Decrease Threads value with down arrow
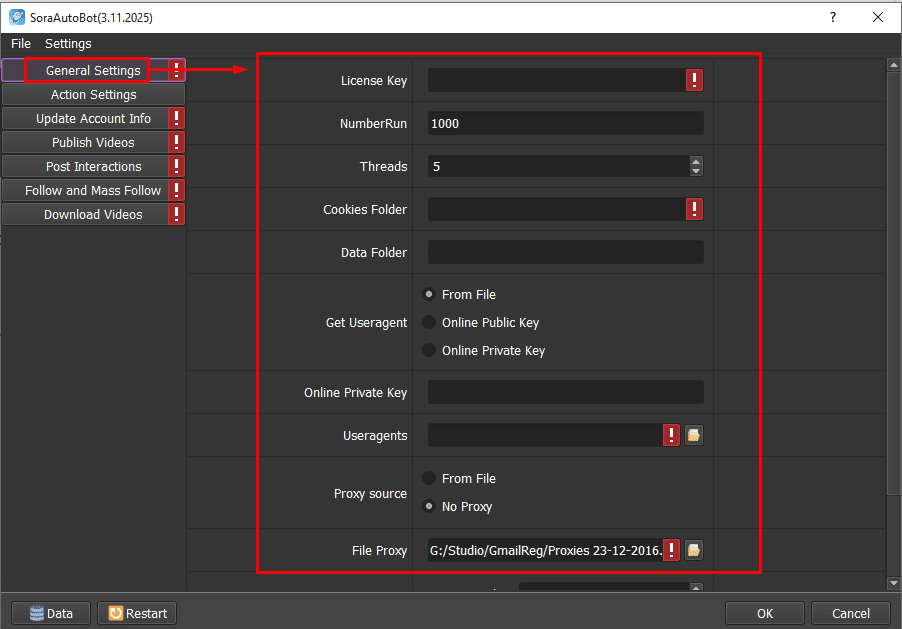The width and height of the screenshot is (902, 629). click(696, 171)
